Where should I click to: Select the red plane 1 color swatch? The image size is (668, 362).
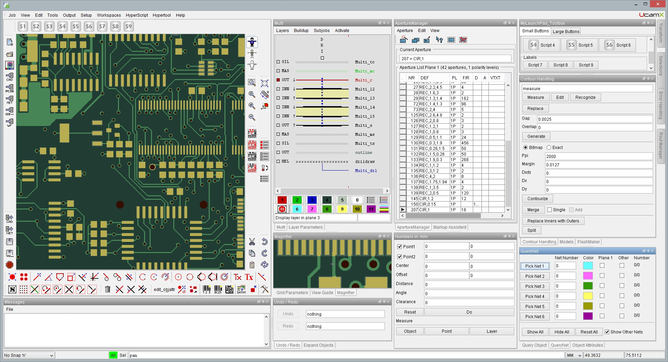(x=282, y=200)
